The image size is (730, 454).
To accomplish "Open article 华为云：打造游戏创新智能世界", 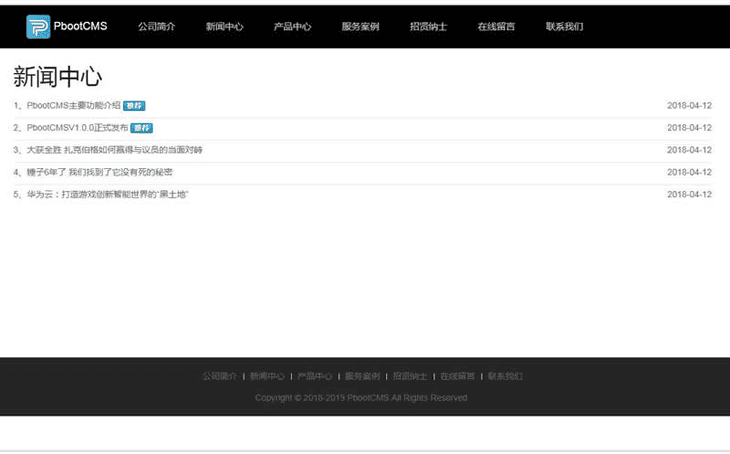I will [108, 194].
